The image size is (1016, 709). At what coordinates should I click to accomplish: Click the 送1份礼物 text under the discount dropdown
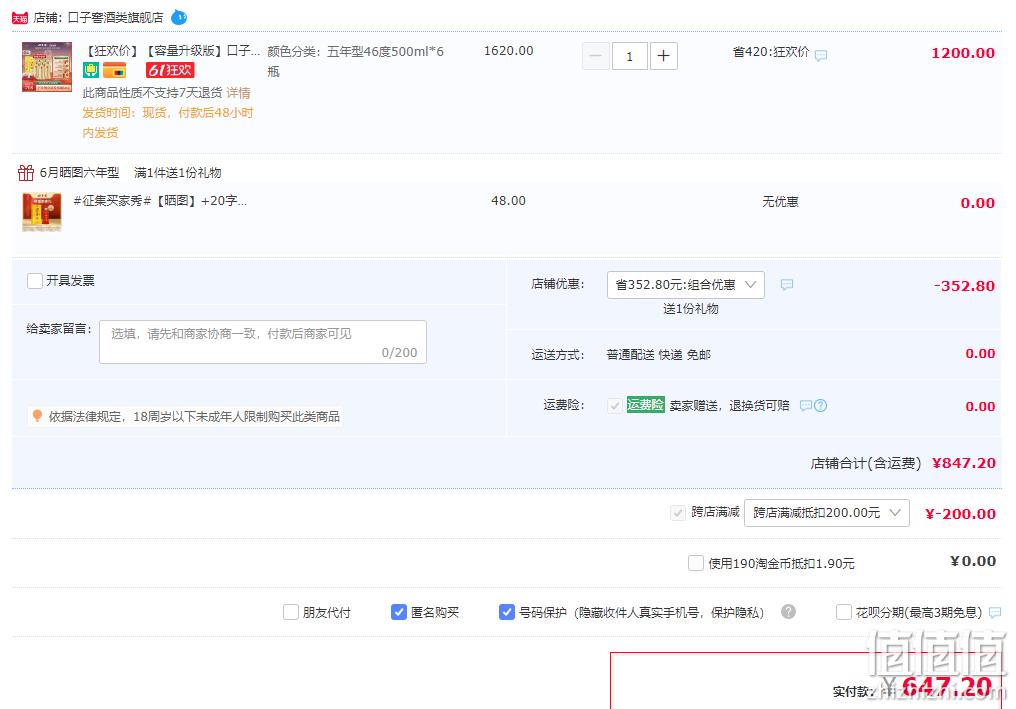tap(691, 308)
